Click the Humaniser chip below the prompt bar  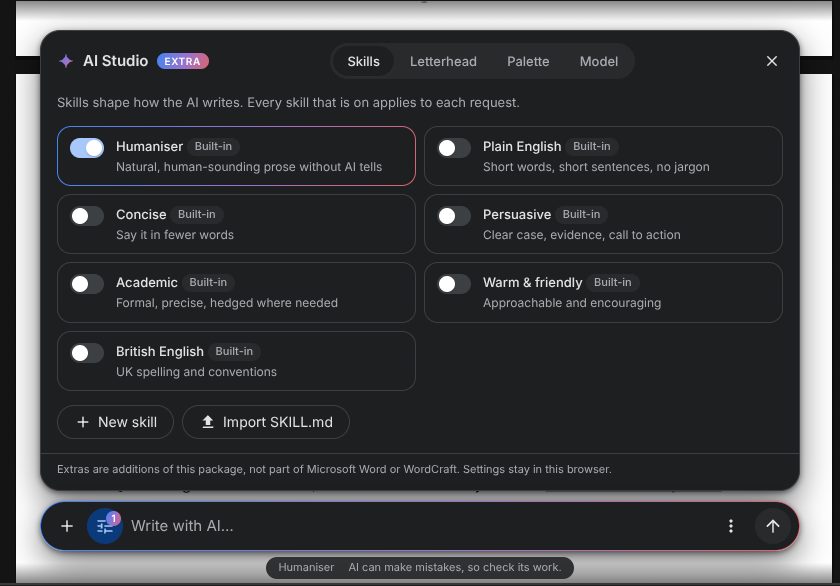click(306, 567)
